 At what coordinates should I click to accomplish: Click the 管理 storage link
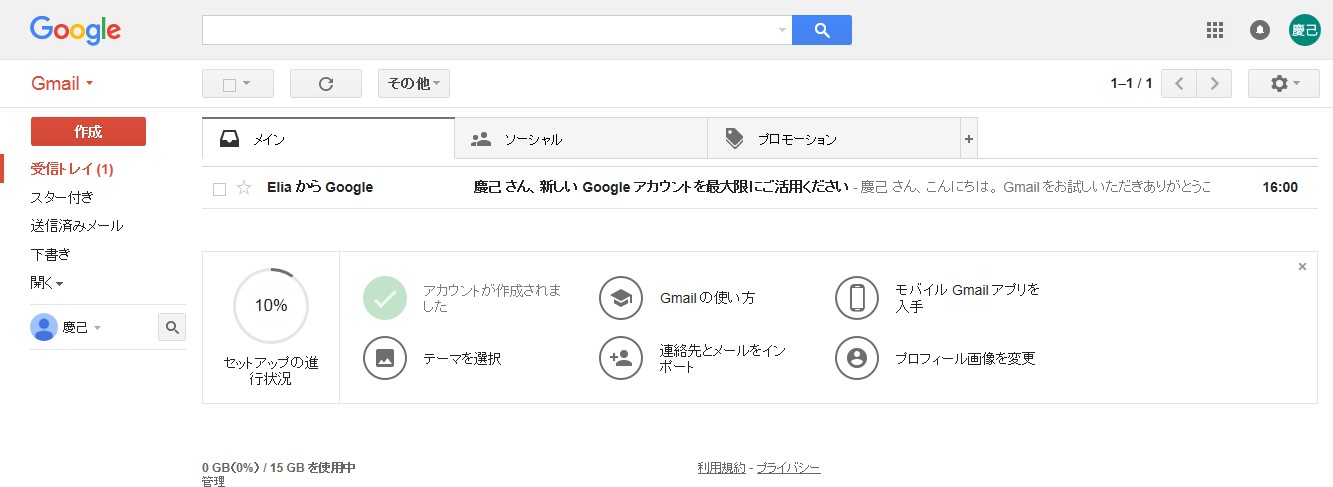pyautogui.click(x=214, y=482)
